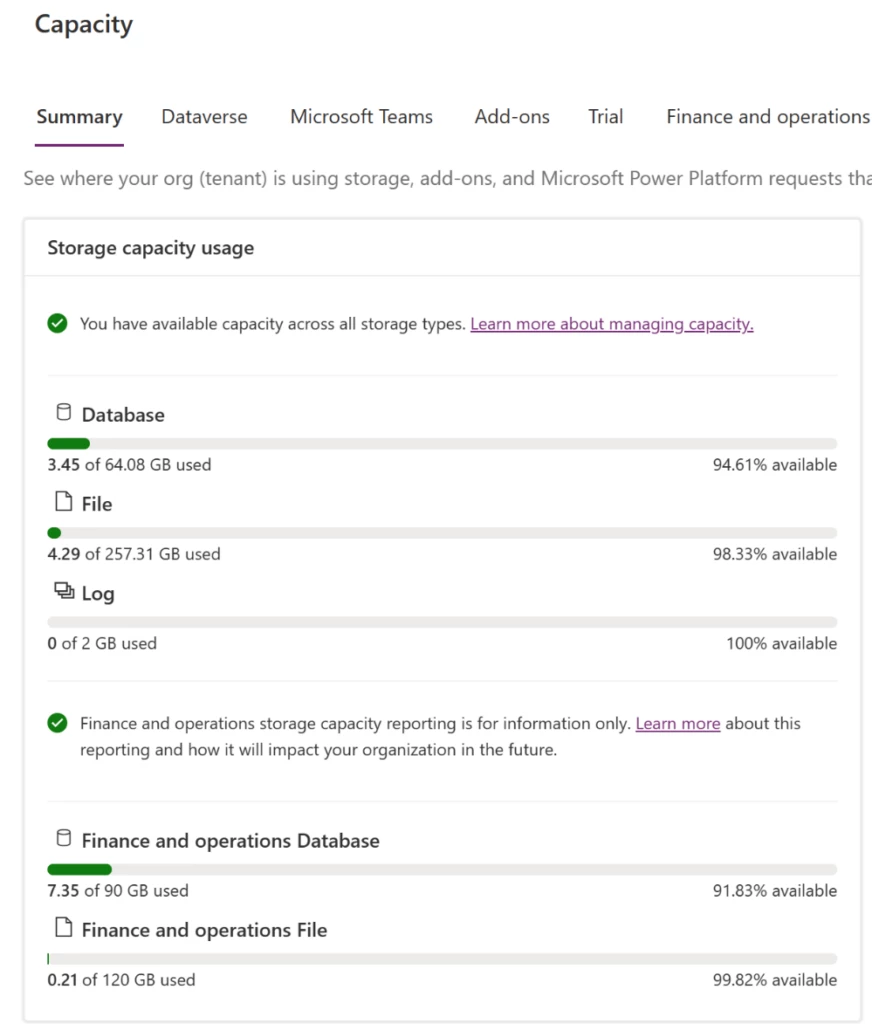Open Learn more about managing capacity link

tap(611, 324)
